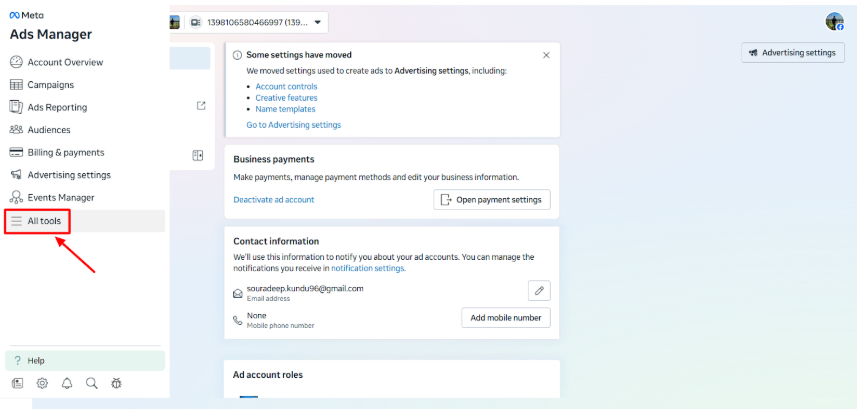Click Open payment settings button

click(492, 200)
